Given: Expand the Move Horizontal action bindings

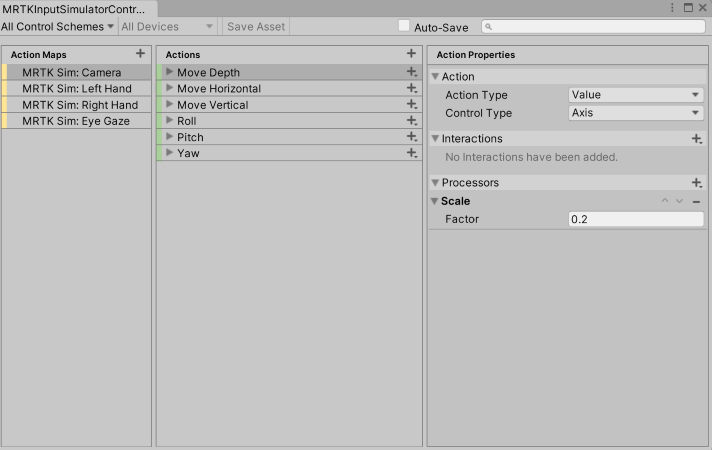Looking at the screenshot, I should pos(169,88).
